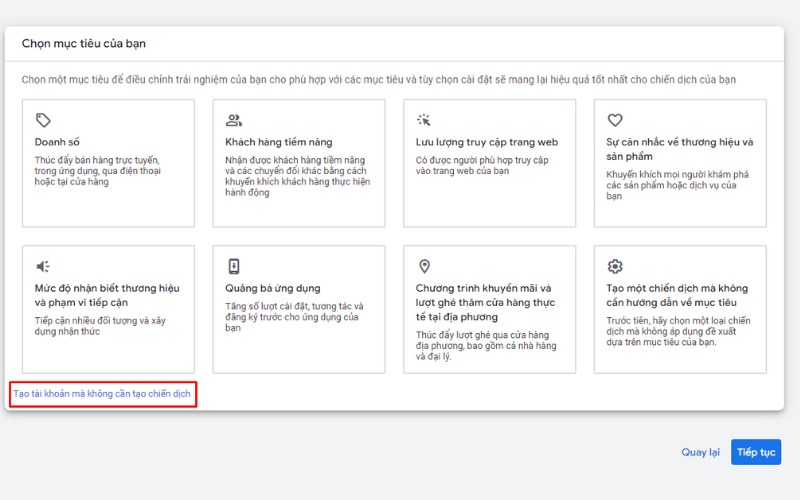Click the price tag icon for Doanh số

pyautogui.click(x=43, y=120)
